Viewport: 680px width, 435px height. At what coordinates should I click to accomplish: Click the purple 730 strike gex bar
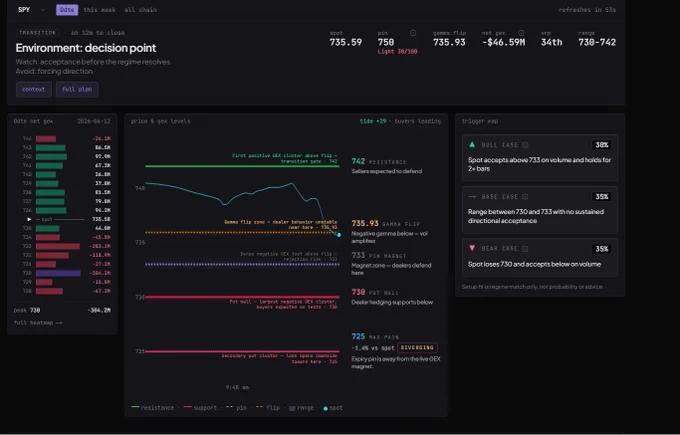point(58,273)
